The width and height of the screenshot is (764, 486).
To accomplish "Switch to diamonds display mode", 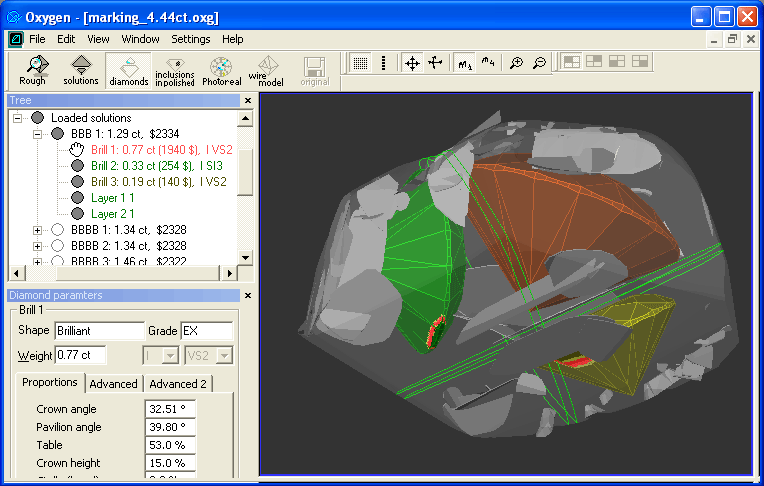I will [x=128, y=69].
